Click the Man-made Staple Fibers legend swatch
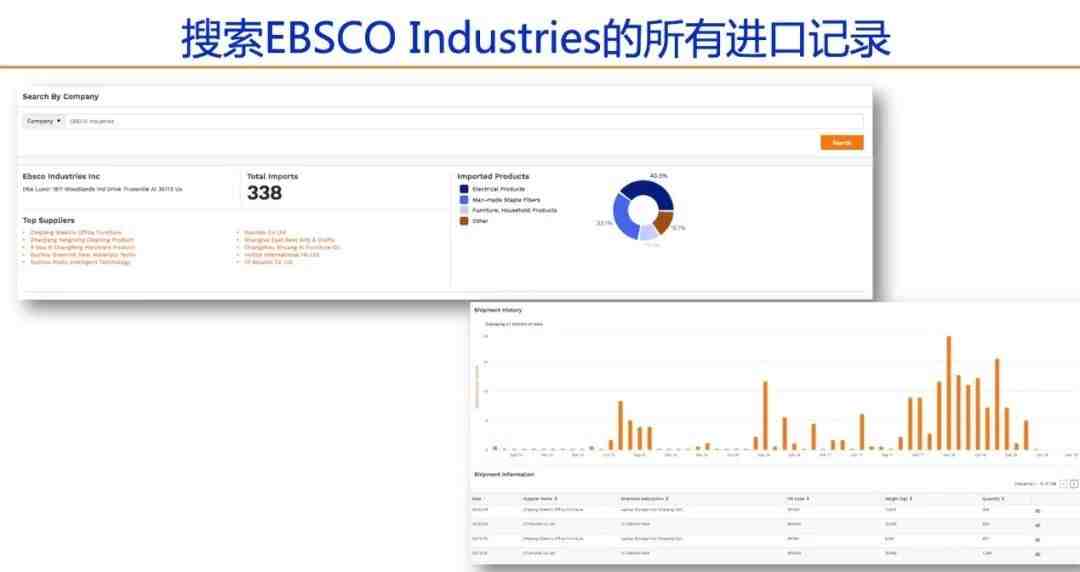The width and height of the screenshot is (1080, 572). [x=464, y=199]
